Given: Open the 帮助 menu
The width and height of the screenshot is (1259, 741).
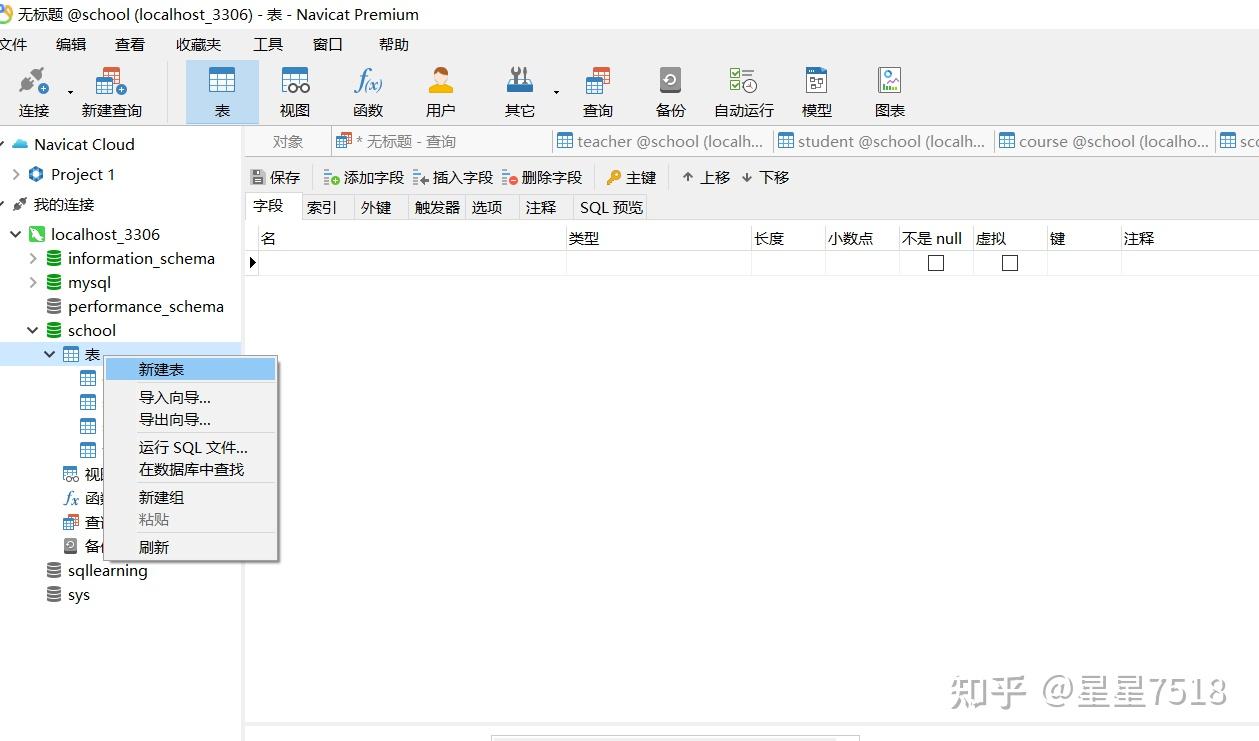Looking at the screenshot, I should 394,44.
